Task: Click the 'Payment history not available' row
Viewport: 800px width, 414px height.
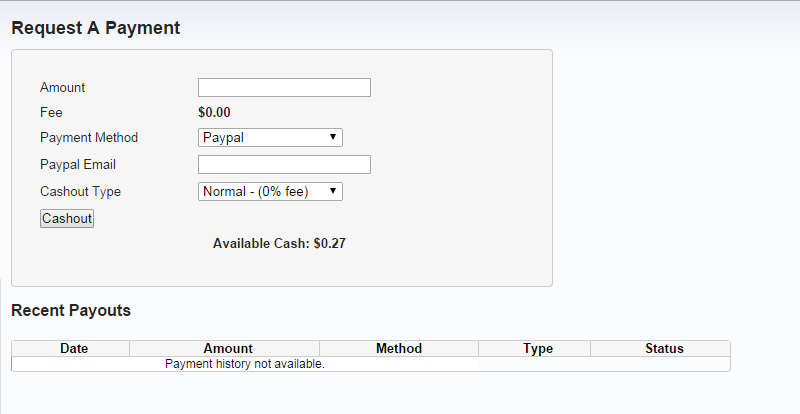Action: point(245,364)
